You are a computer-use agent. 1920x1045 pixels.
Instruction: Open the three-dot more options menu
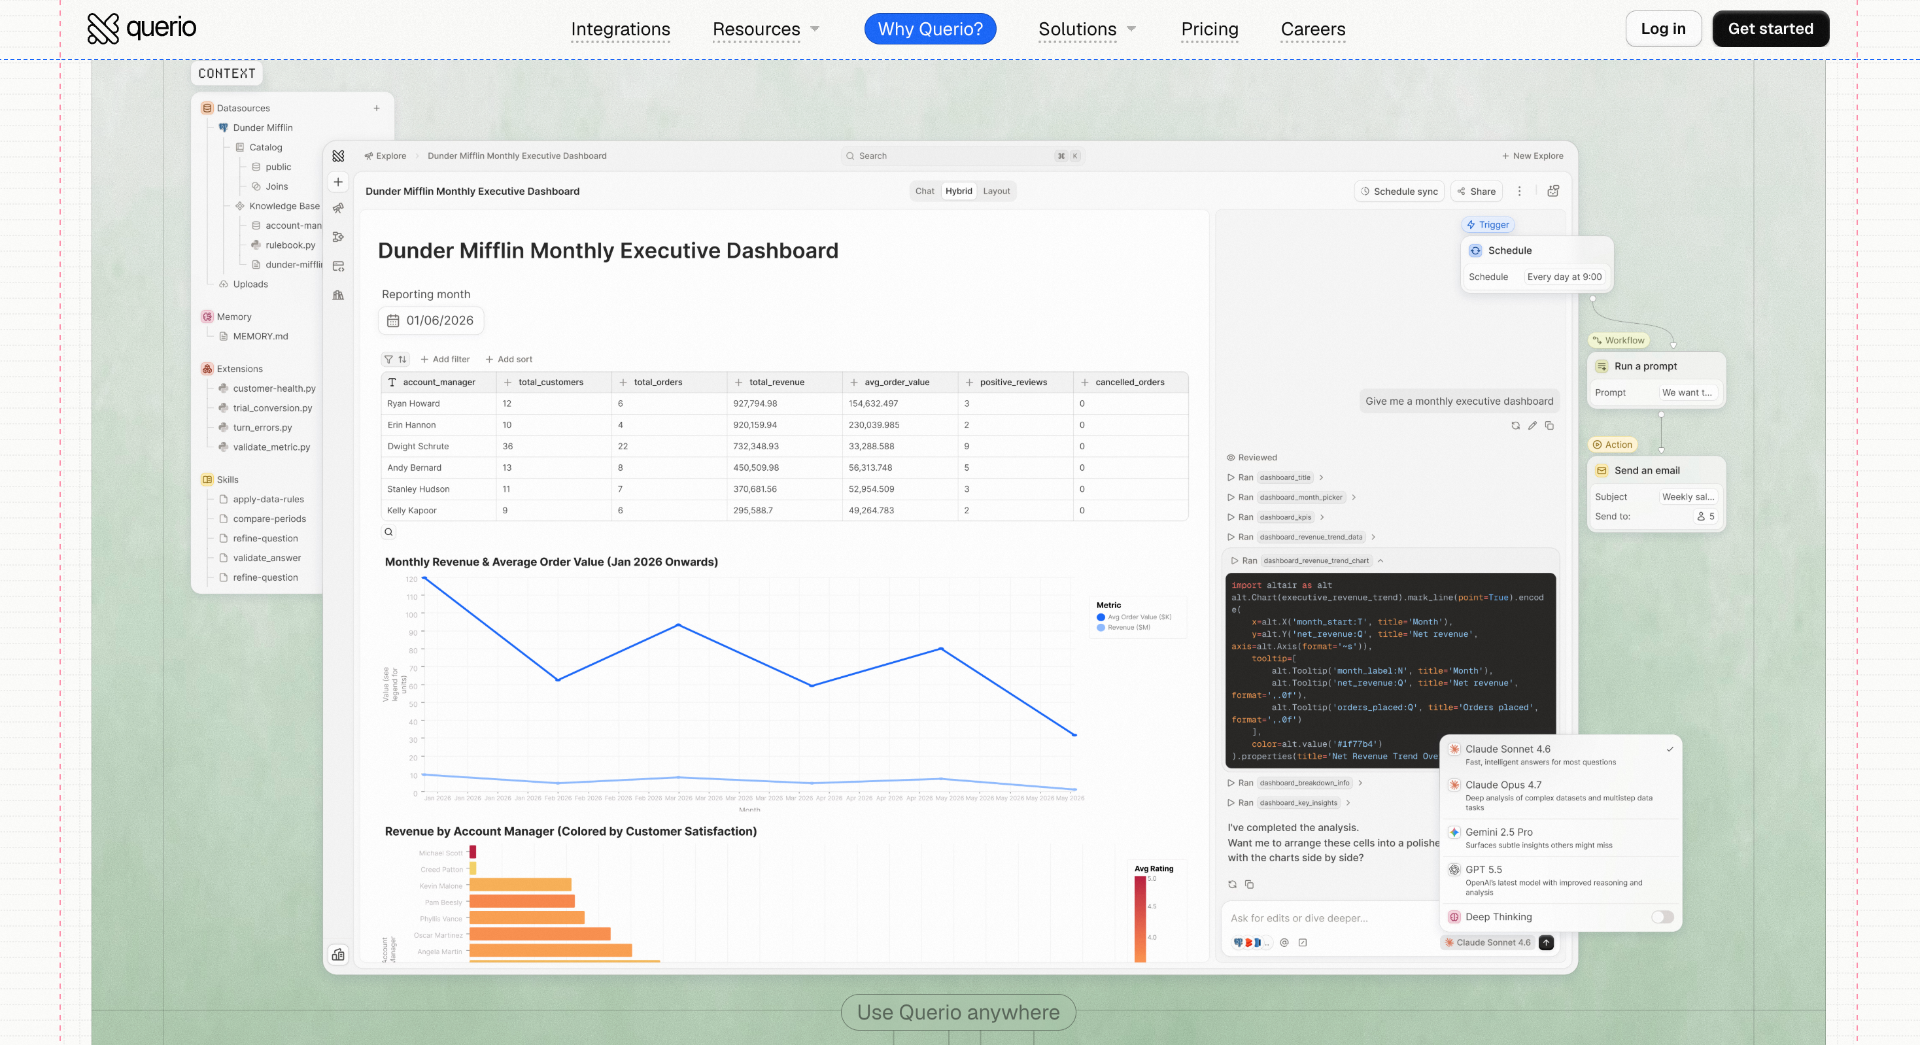(1519, 191)
